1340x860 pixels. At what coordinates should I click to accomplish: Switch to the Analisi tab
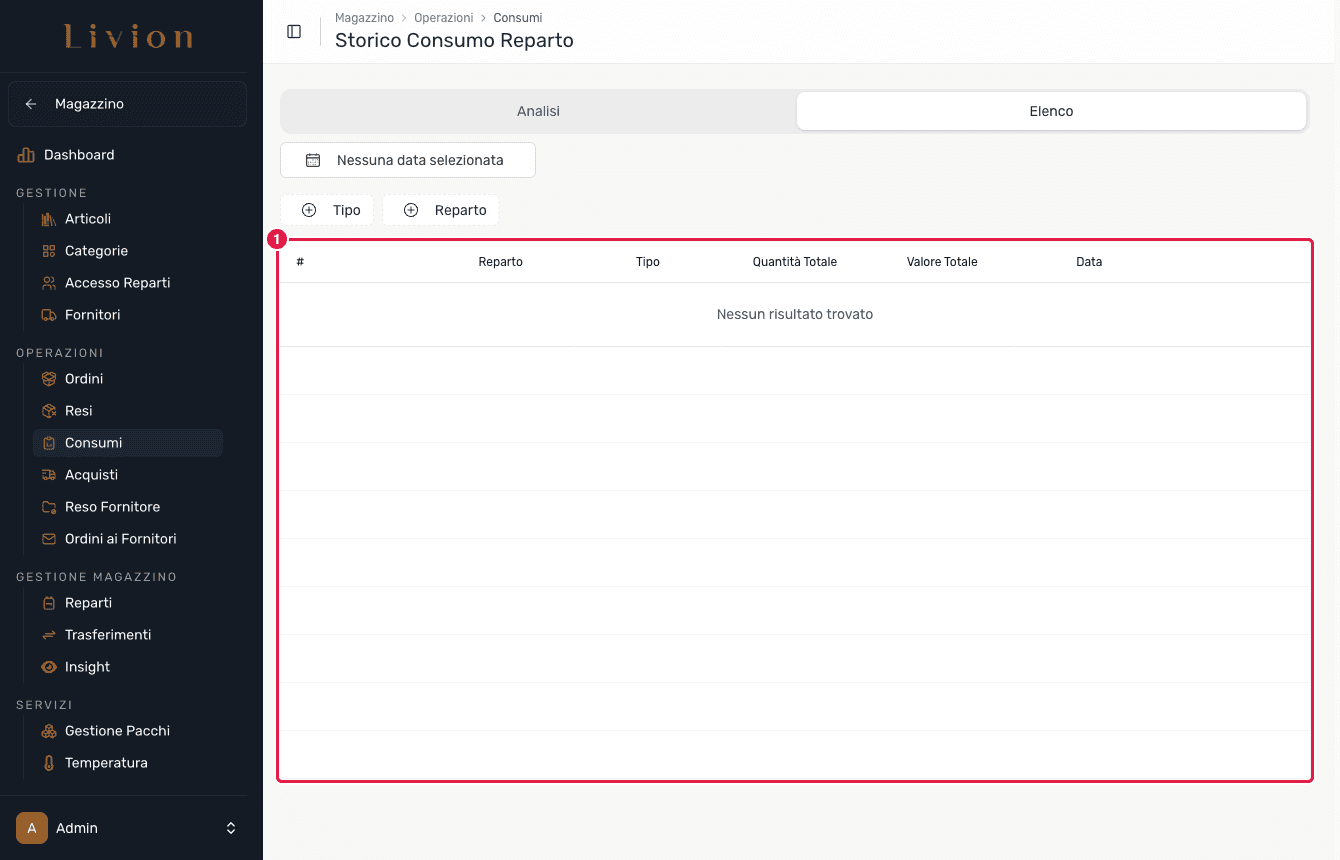coord(538,111)
